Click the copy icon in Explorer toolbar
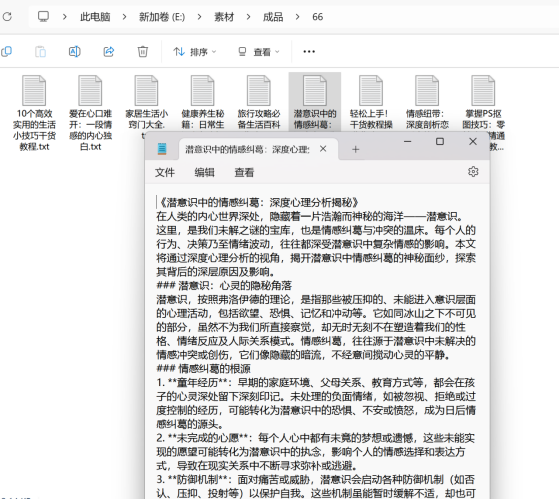Screen dimensions: 559x500 (x=6, y=52)
